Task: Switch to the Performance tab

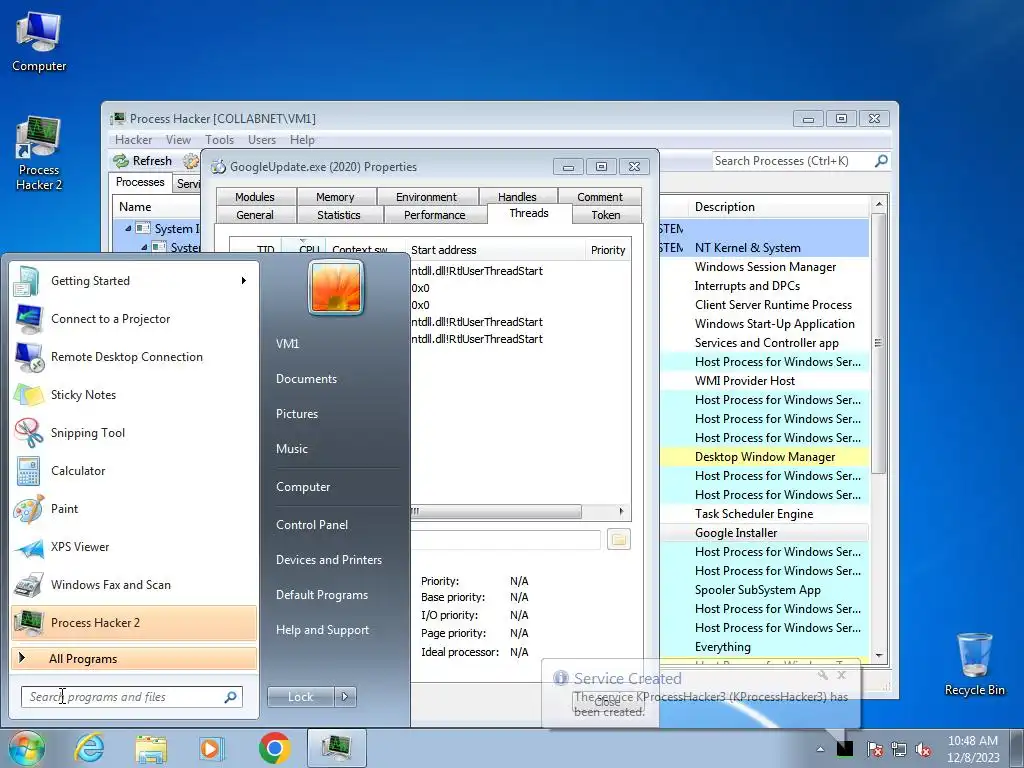Action: click(x=434, y=215)
